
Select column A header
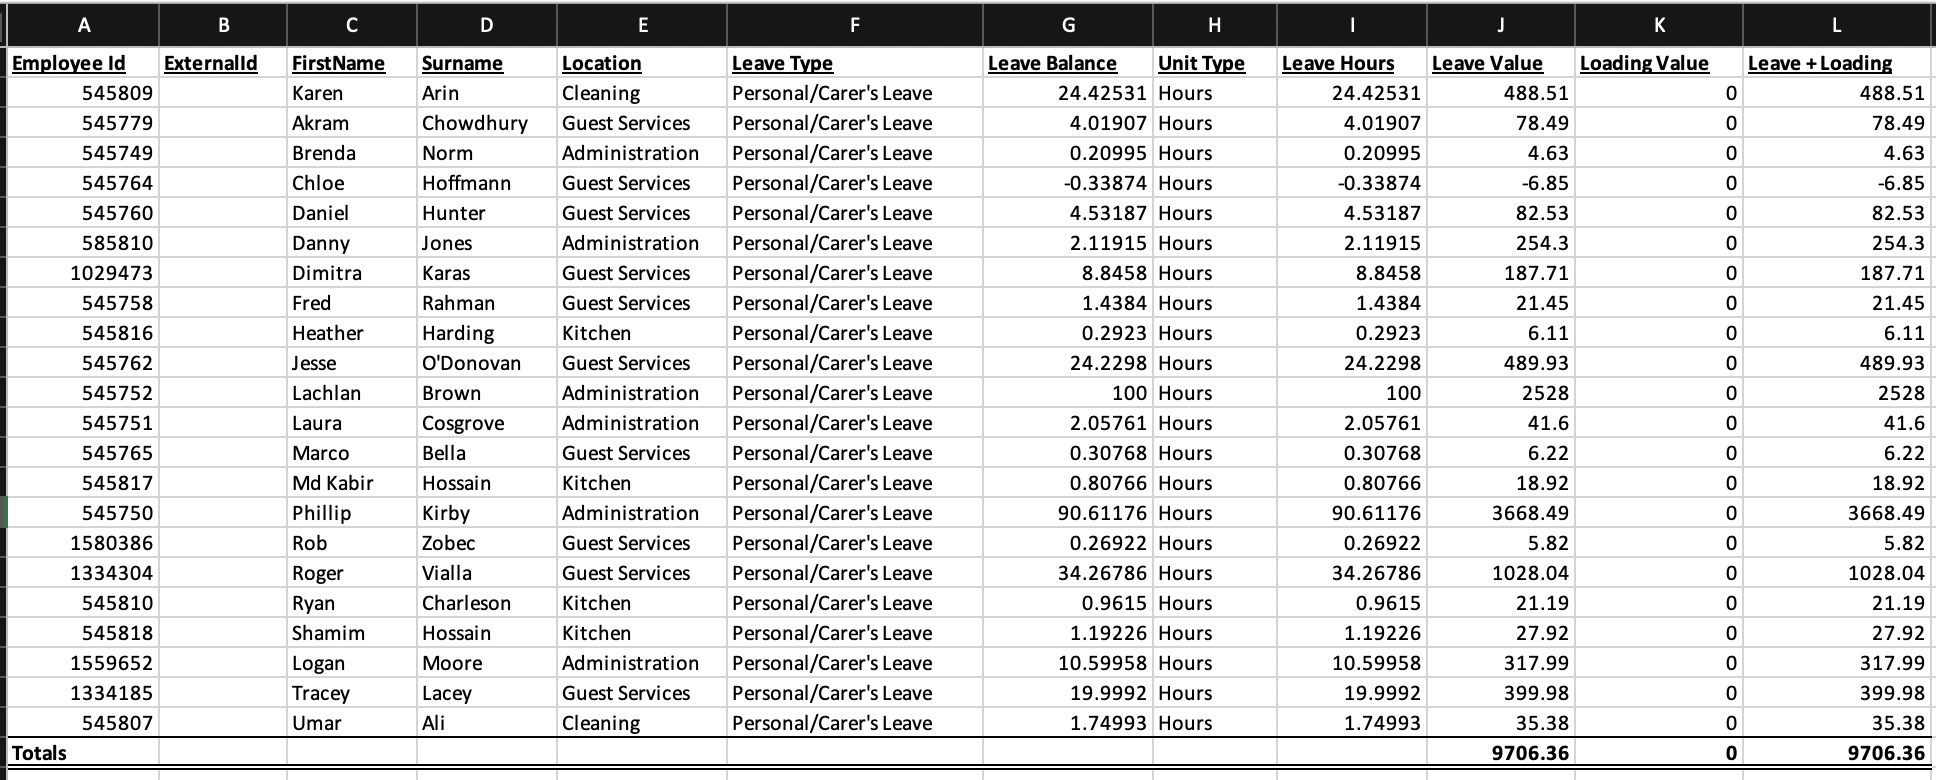pyautogui.click(x=83, y=25)
